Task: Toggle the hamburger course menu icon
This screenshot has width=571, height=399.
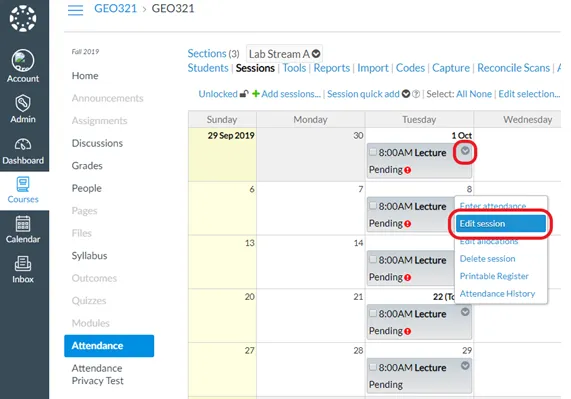Action: point(75,10)
